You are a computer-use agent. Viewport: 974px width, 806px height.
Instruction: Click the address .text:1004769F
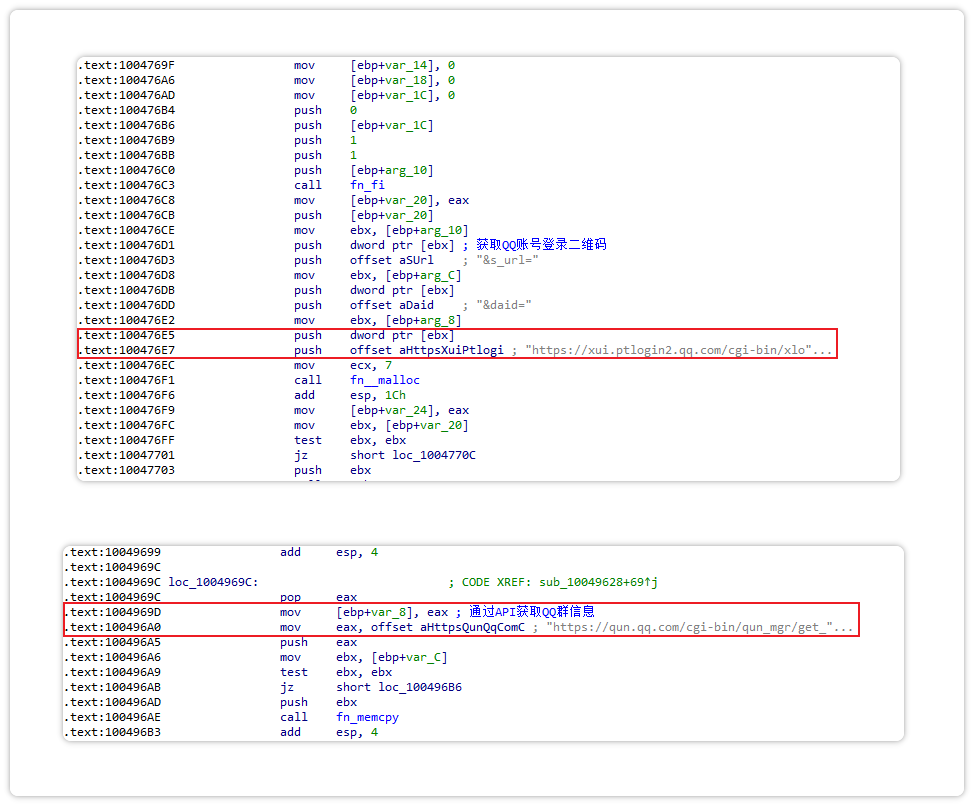pos(125,65)
